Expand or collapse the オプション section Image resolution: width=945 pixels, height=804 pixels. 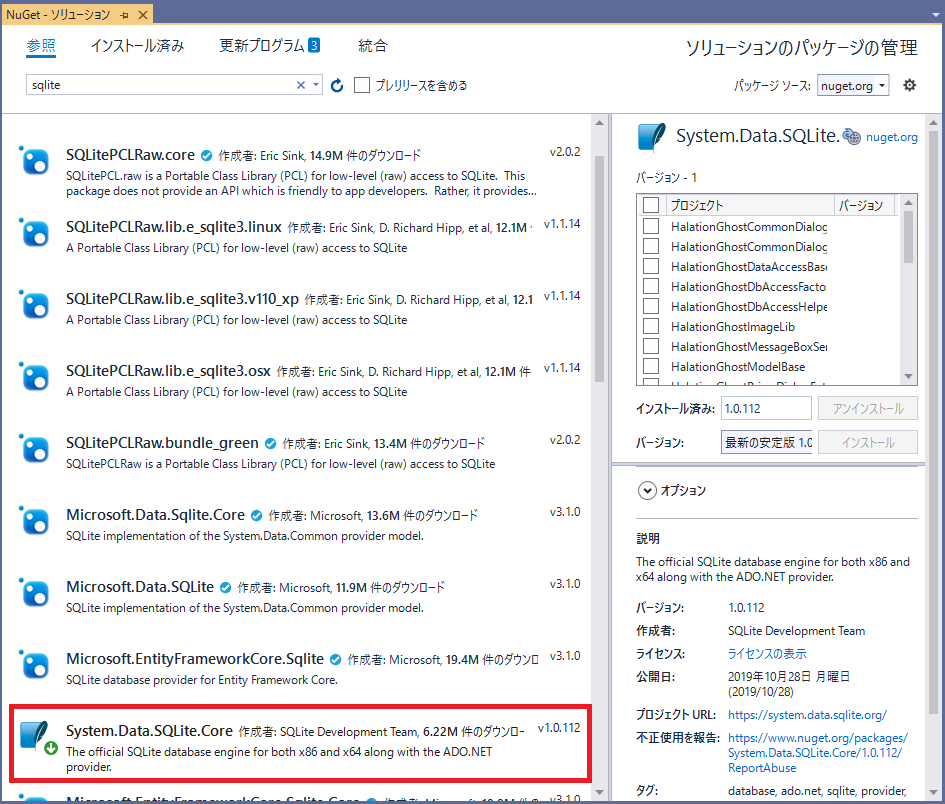647,491
